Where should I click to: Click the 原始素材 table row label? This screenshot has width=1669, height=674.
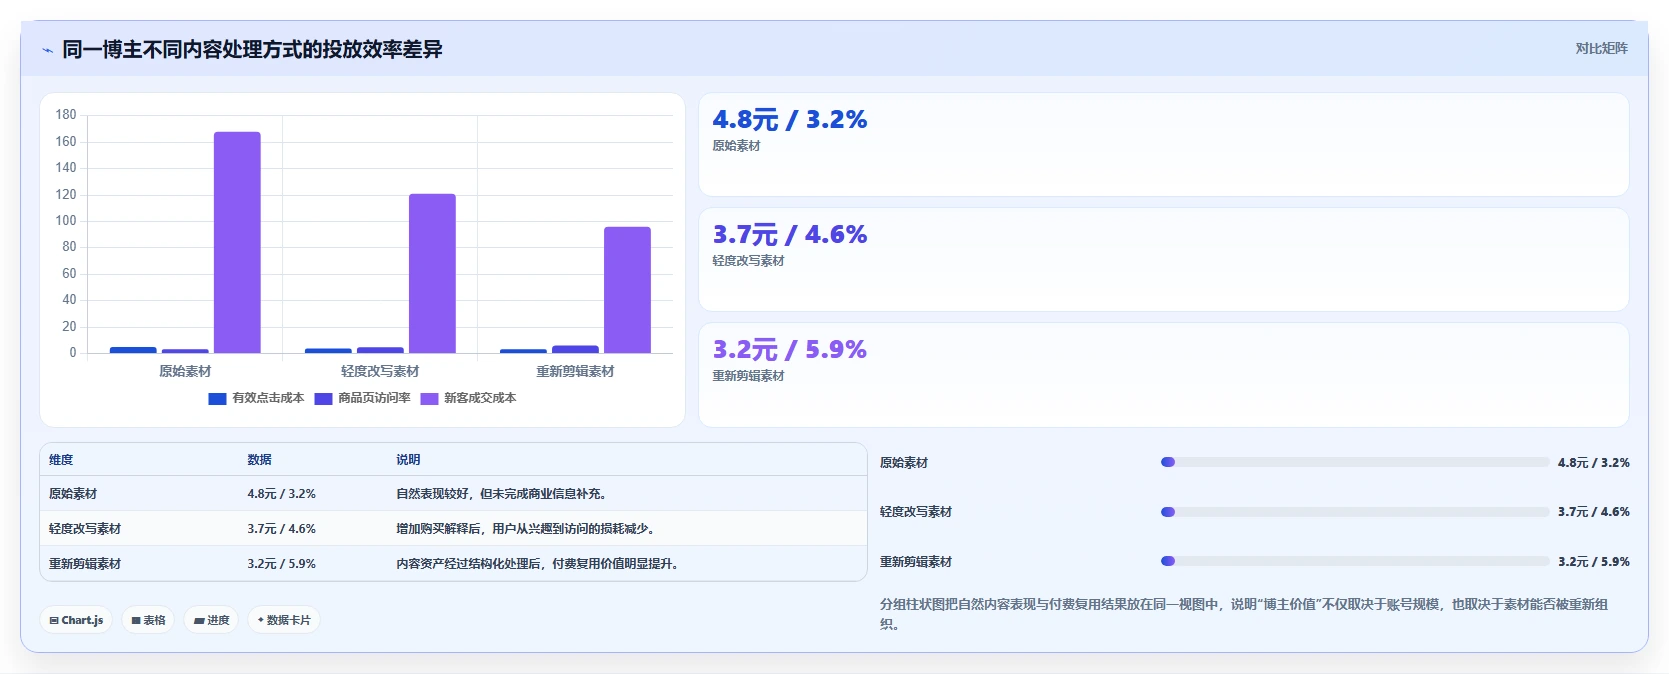click(x=73, y=494)
